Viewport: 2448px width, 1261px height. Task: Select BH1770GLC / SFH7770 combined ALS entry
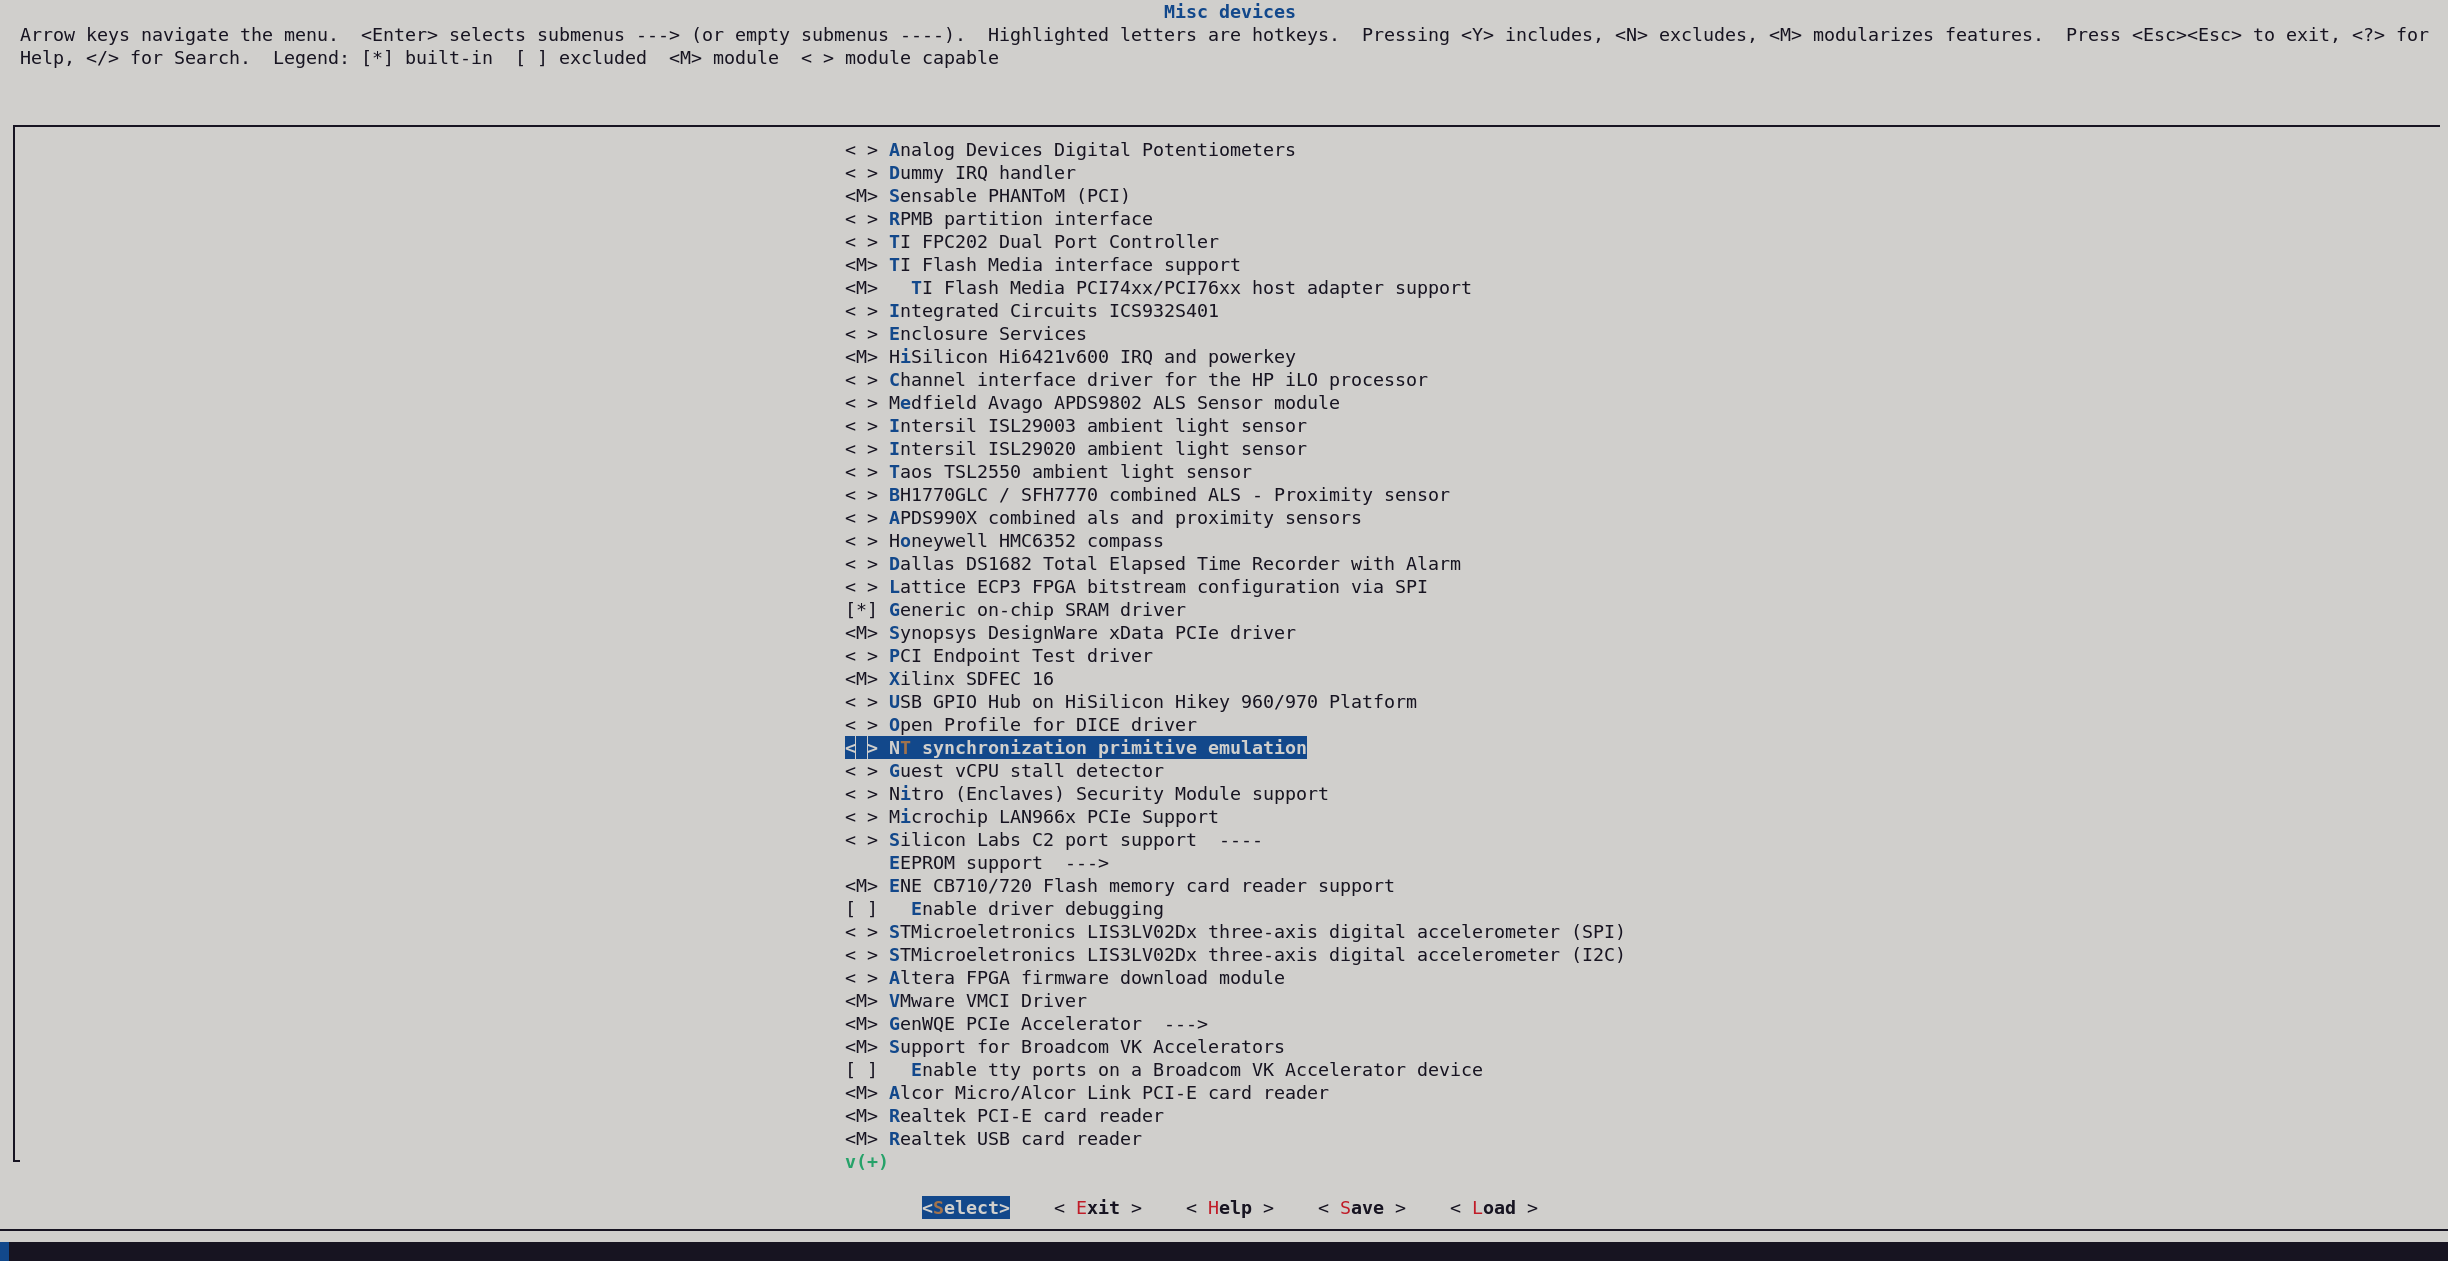(1147, 495)
